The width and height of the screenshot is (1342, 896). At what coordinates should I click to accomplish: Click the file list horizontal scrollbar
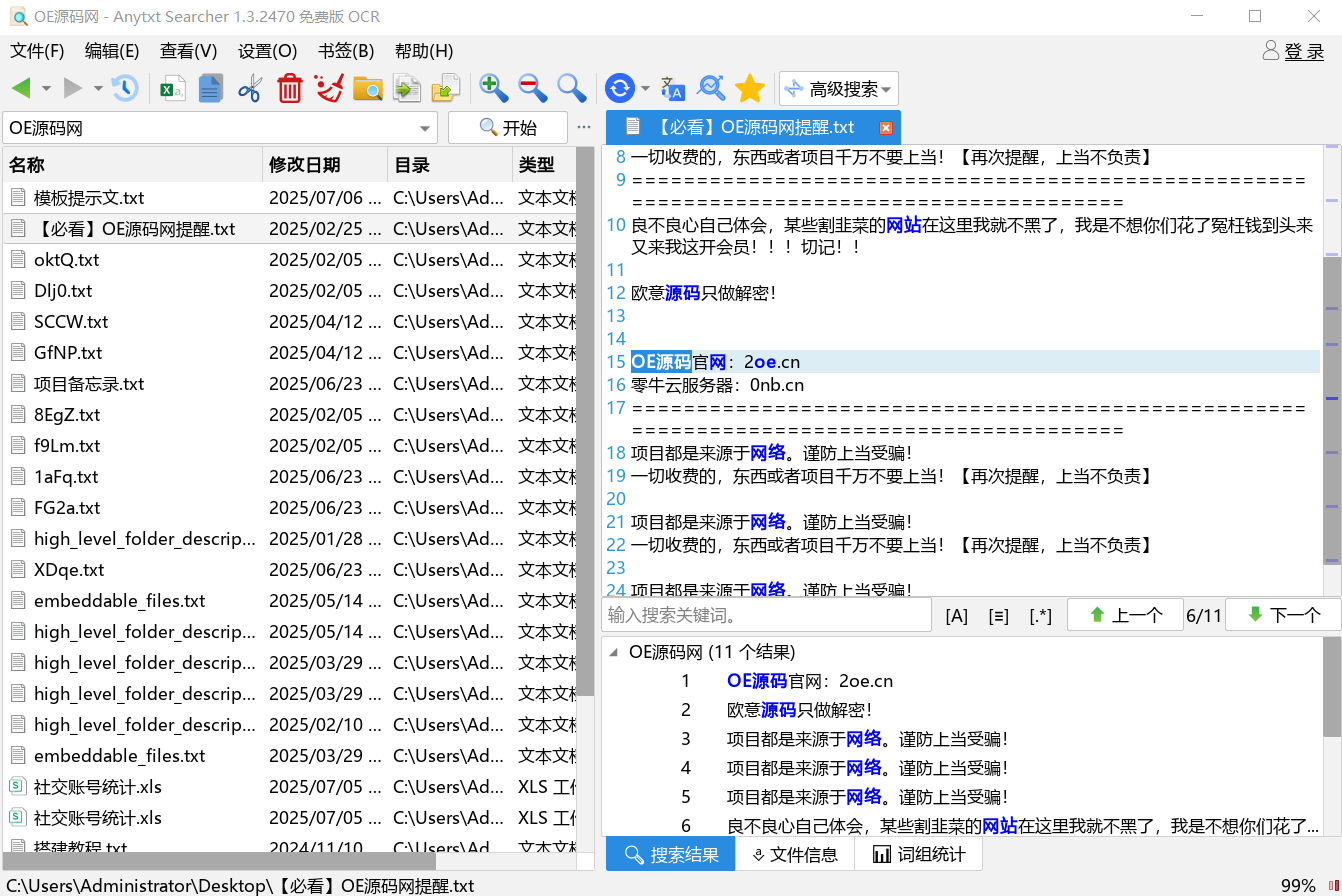click(220, 861)
